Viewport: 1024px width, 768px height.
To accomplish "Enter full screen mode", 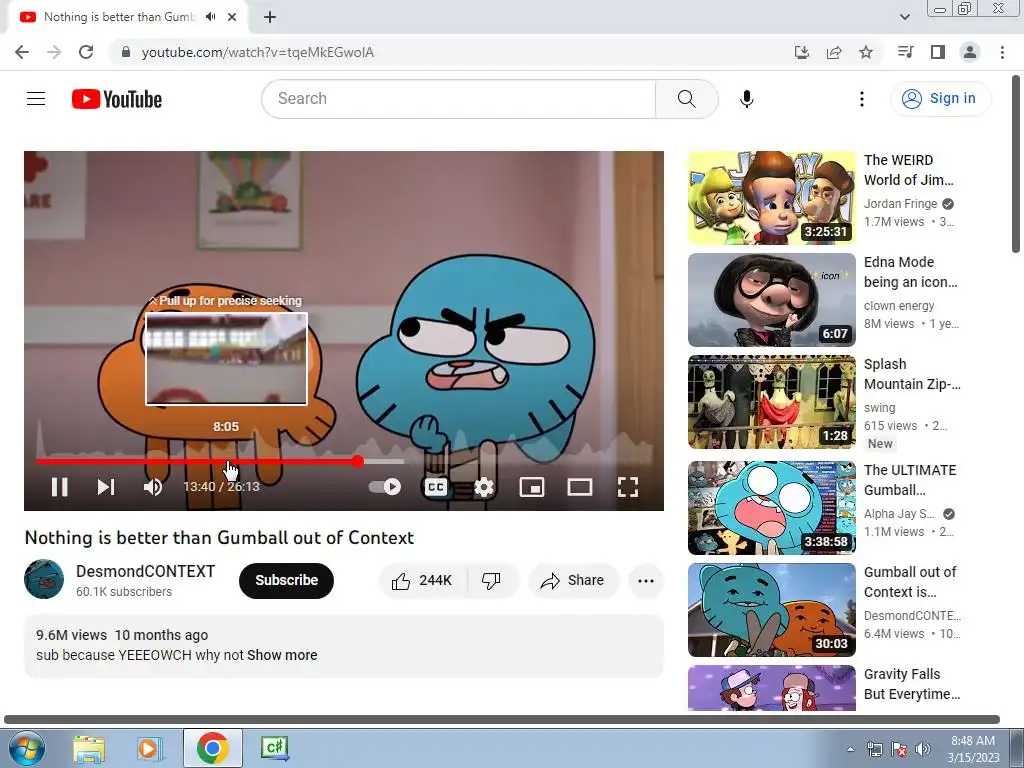I will click(x=628, y=487).
